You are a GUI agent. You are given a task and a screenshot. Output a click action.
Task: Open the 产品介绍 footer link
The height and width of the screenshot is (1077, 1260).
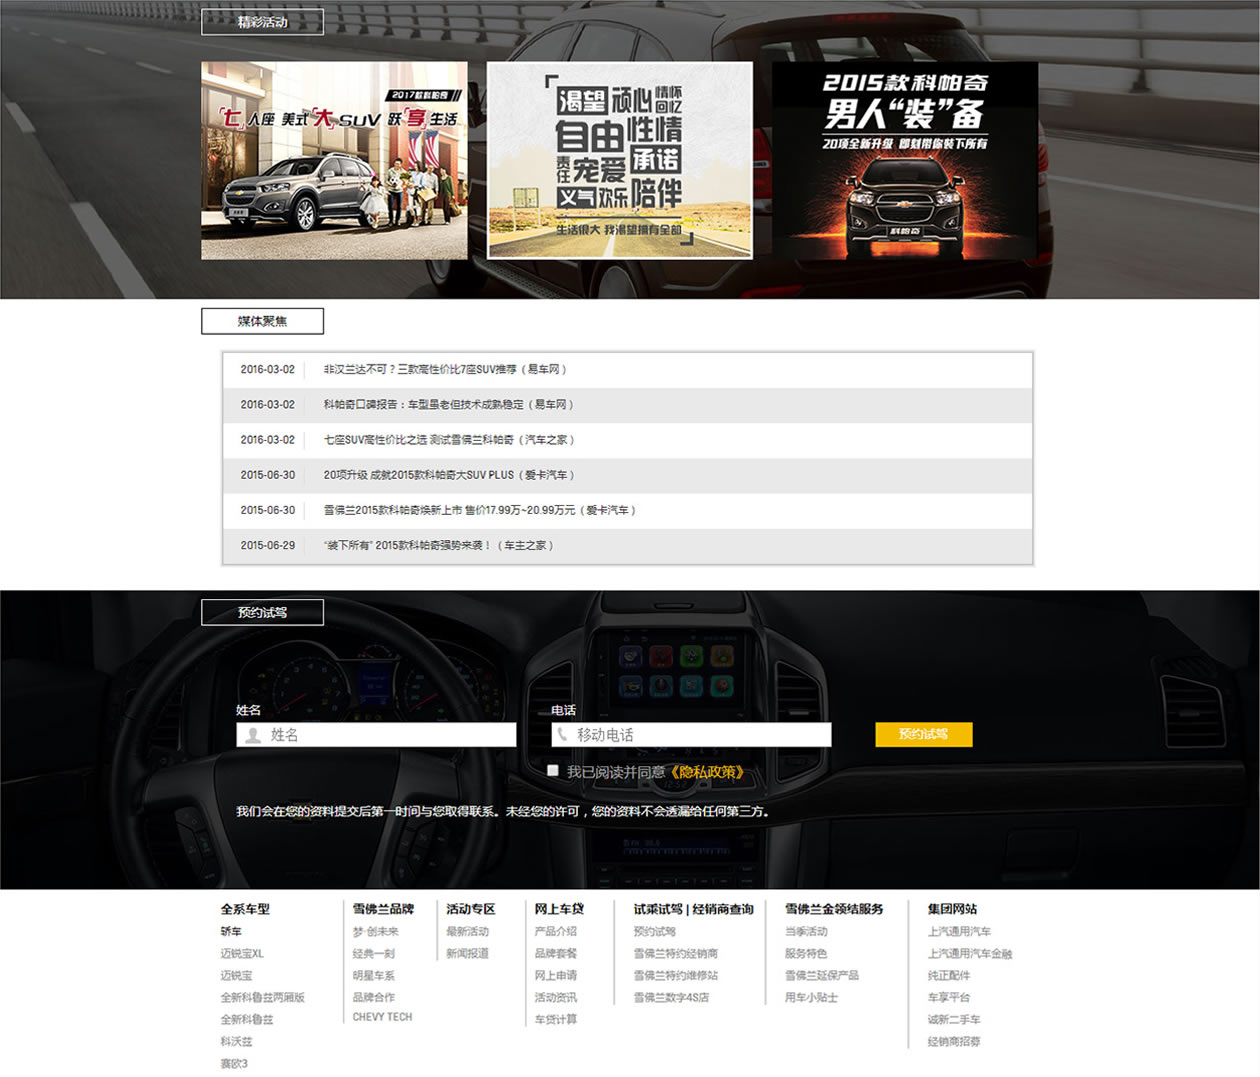click(556, 931)
